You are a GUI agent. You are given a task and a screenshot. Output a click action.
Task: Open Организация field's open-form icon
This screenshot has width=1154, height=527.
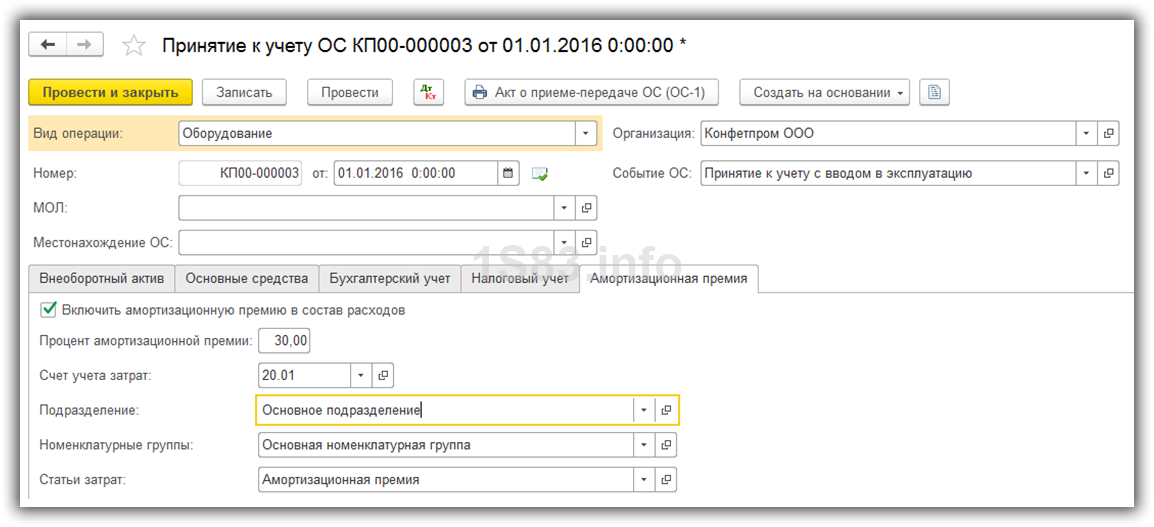1108,133
